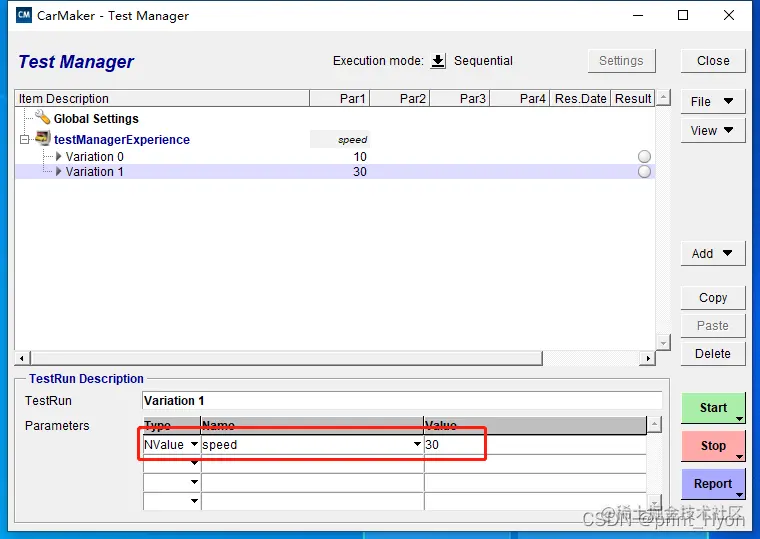Open the File menu
Image resolution: width=760 pixels, height=539 pixels.
[x=712, y=102]
